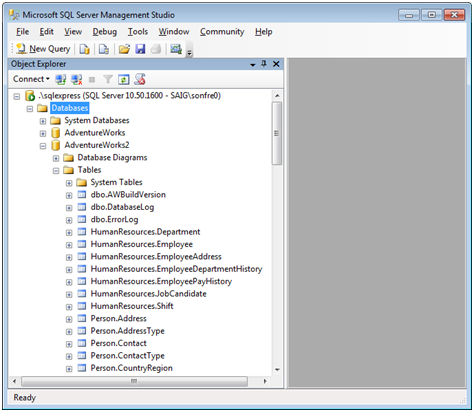Open the Connect dropdown
Screen dimensions: 474x412
coord(31,79)
